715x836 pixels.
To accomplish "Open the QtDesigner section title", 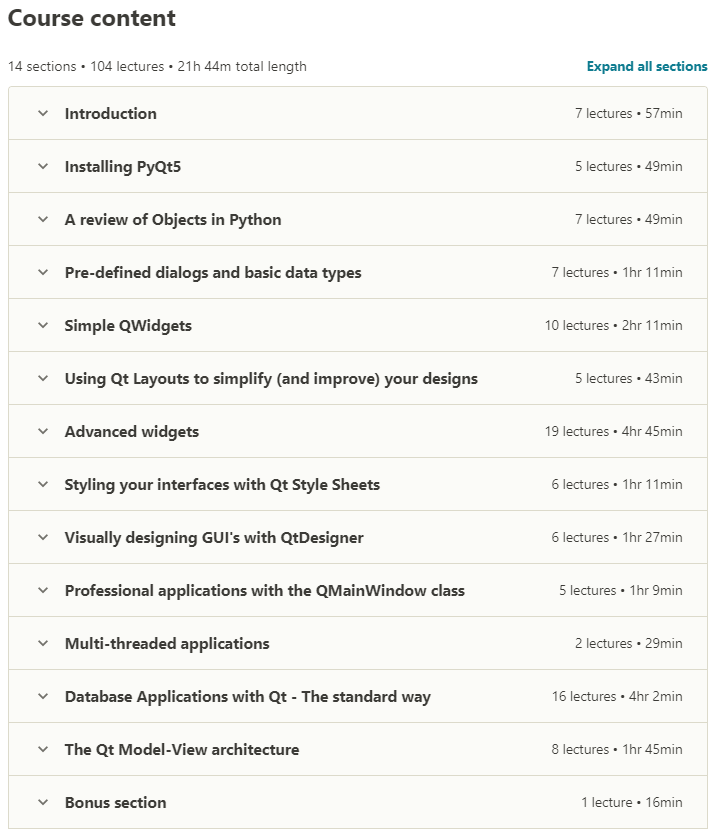I will click(x=214, y=538).
